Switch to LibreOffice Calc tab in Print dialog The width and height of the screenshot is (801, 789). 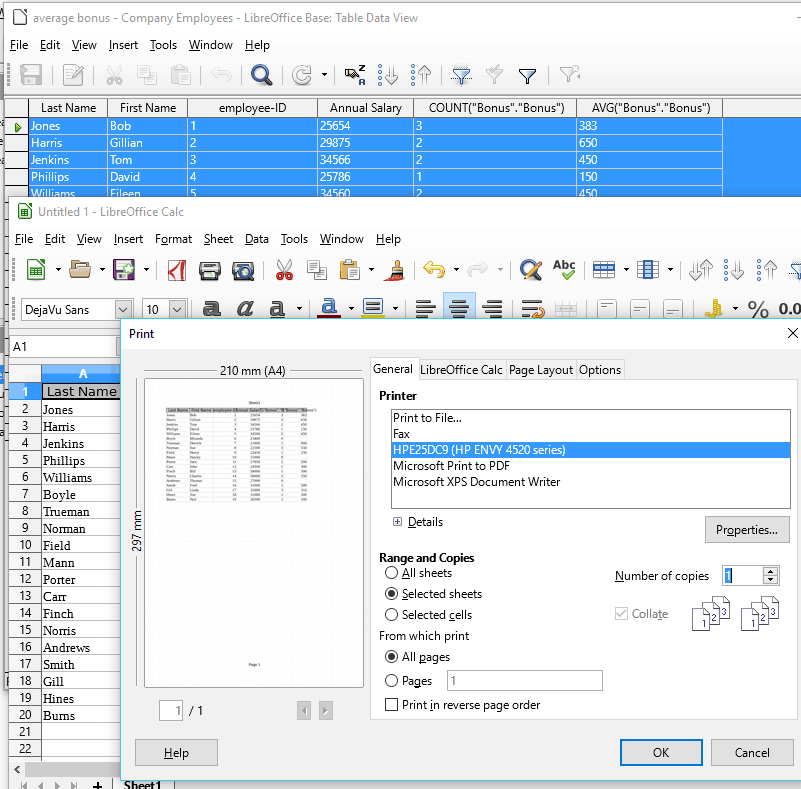pos(461,370)
